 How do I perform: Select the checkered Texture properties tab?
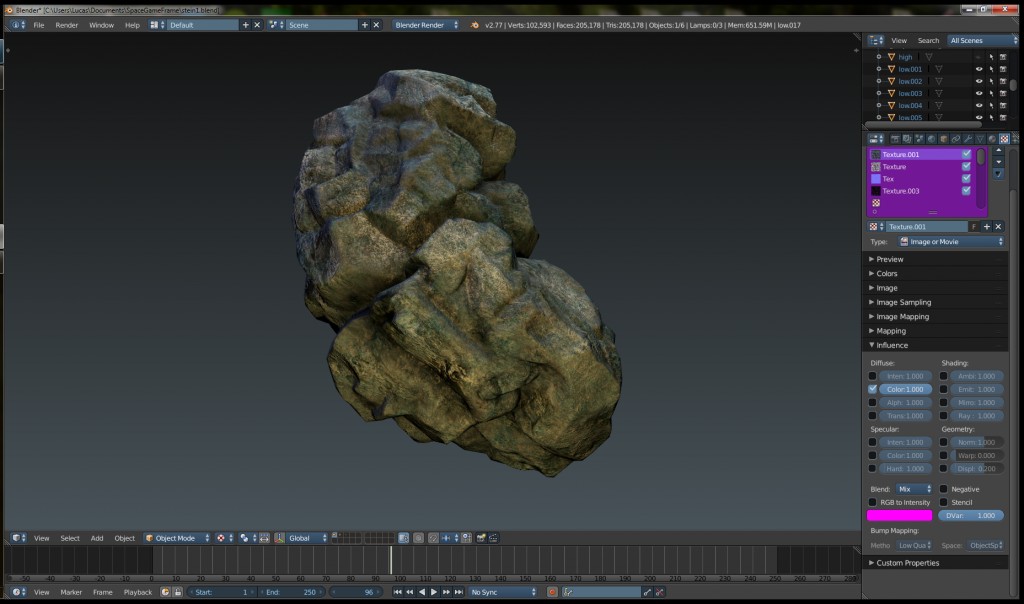coord(1004,139)
